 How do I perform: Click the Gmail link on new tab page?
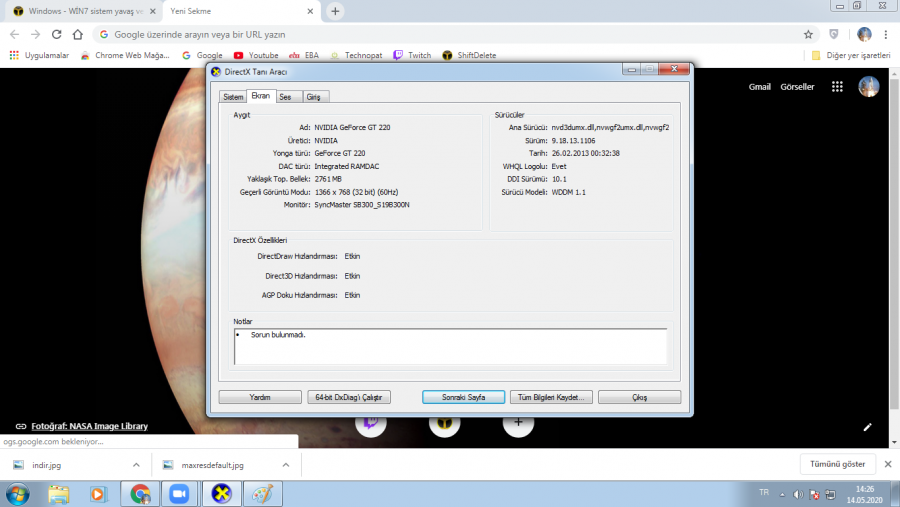759,87
